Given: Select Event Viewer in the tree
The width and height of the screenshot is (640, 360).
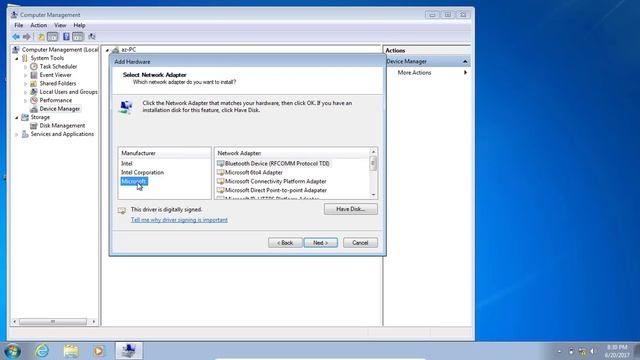Looking at the screenshot, I should pyautogui.click(x=56, y=75).
